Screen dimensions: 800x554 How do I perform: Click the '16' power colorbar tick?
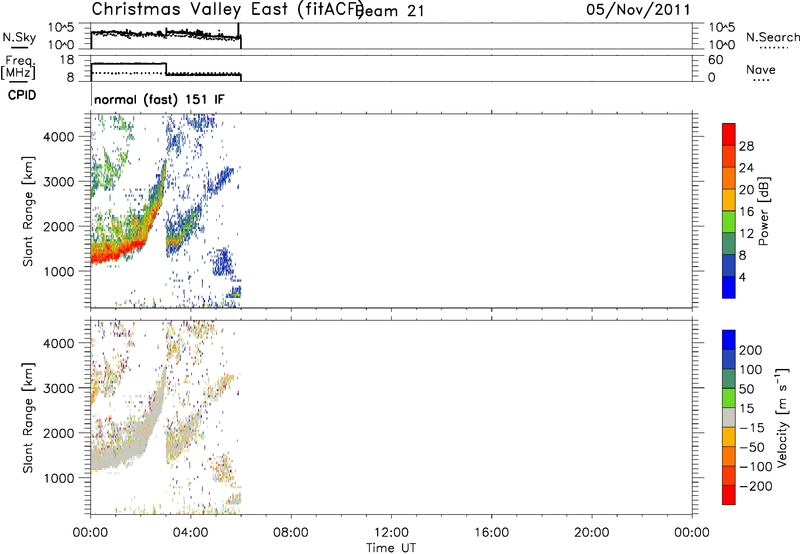[x=746, y=212]
